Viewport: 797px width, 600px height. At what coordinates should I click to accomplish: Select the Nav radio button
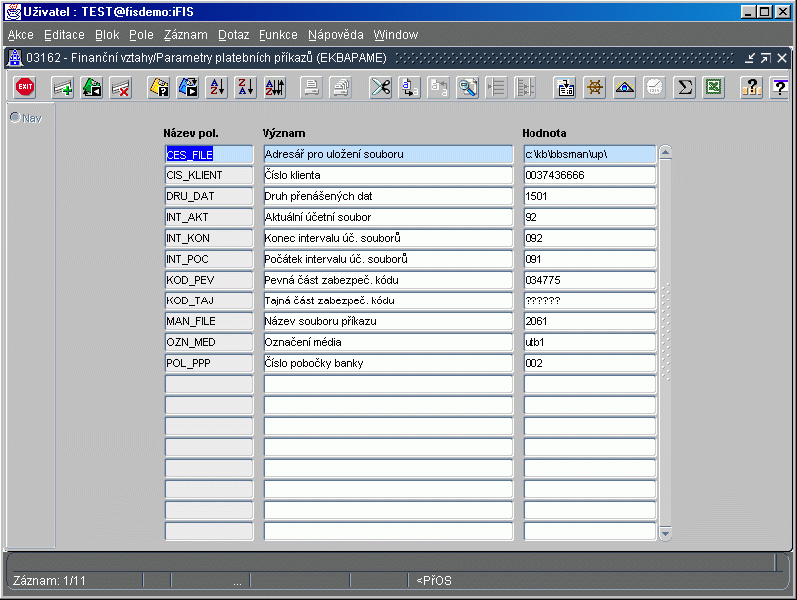point(15,117)
